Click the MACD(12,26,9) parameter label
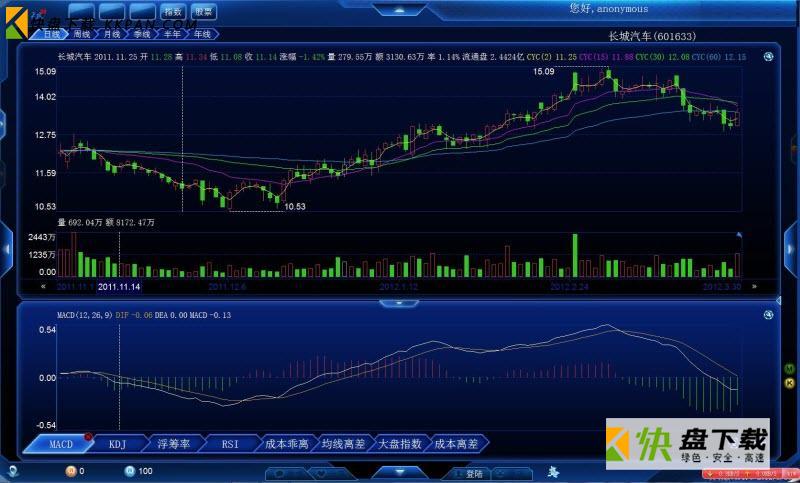Screen dimensions: 800x483 [85, 315]
